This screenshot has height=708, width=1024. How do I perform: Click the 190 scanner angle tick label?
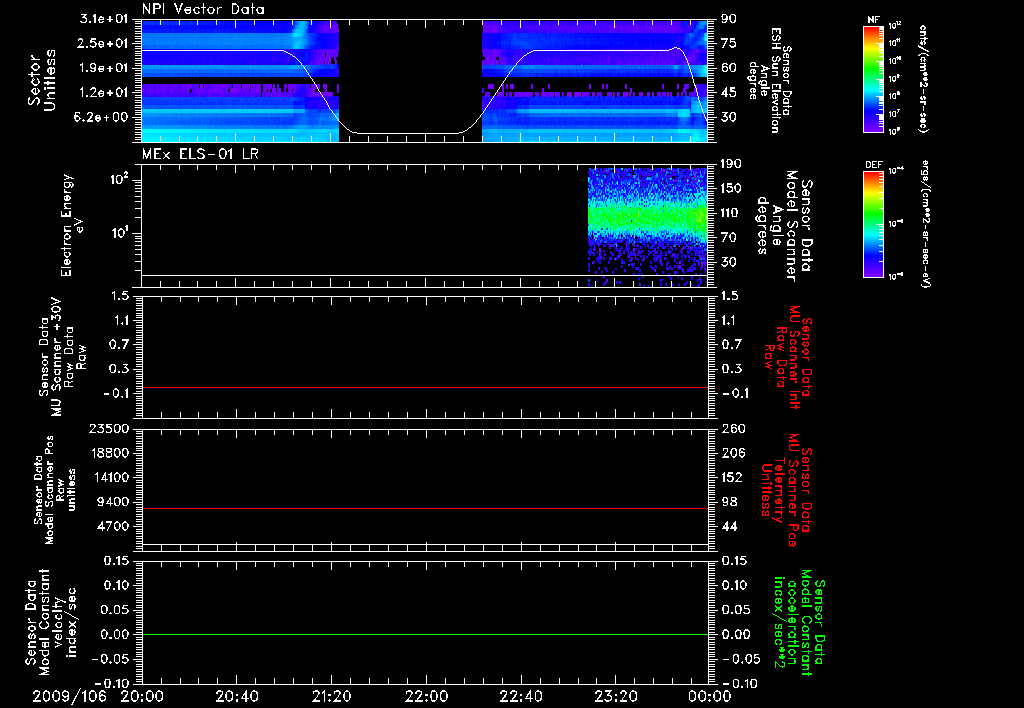(731, 164)
